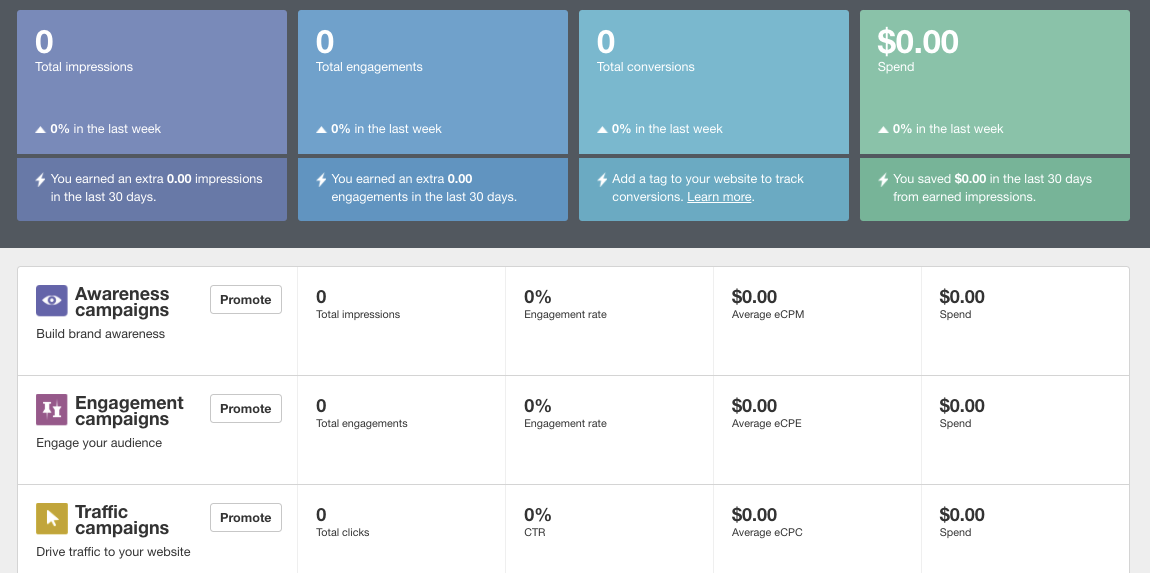Image resolution: width=1150 pixels, height=573 pixels.
Task: Click the up-arrow in Total impressions card
Action: pos(41,129)
